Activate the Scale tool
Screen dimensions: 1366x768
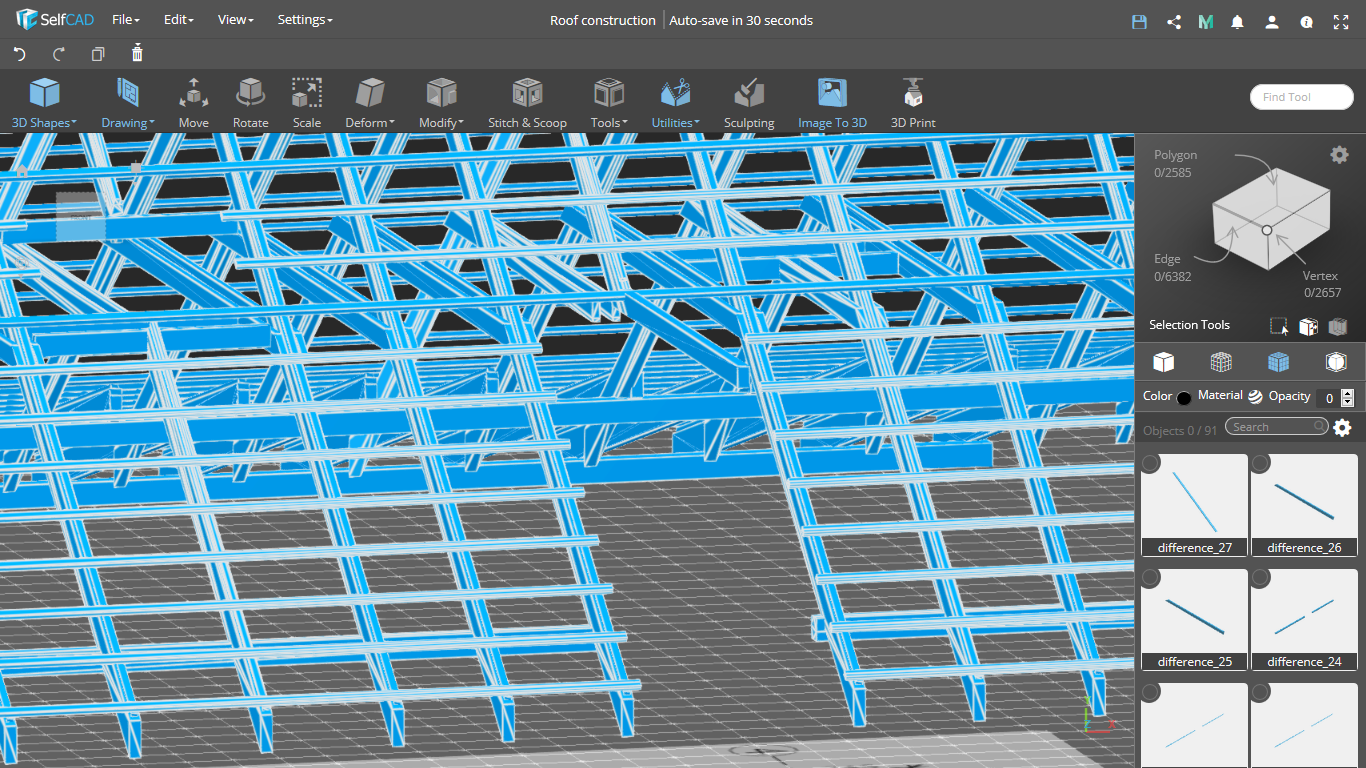(307, 103)
